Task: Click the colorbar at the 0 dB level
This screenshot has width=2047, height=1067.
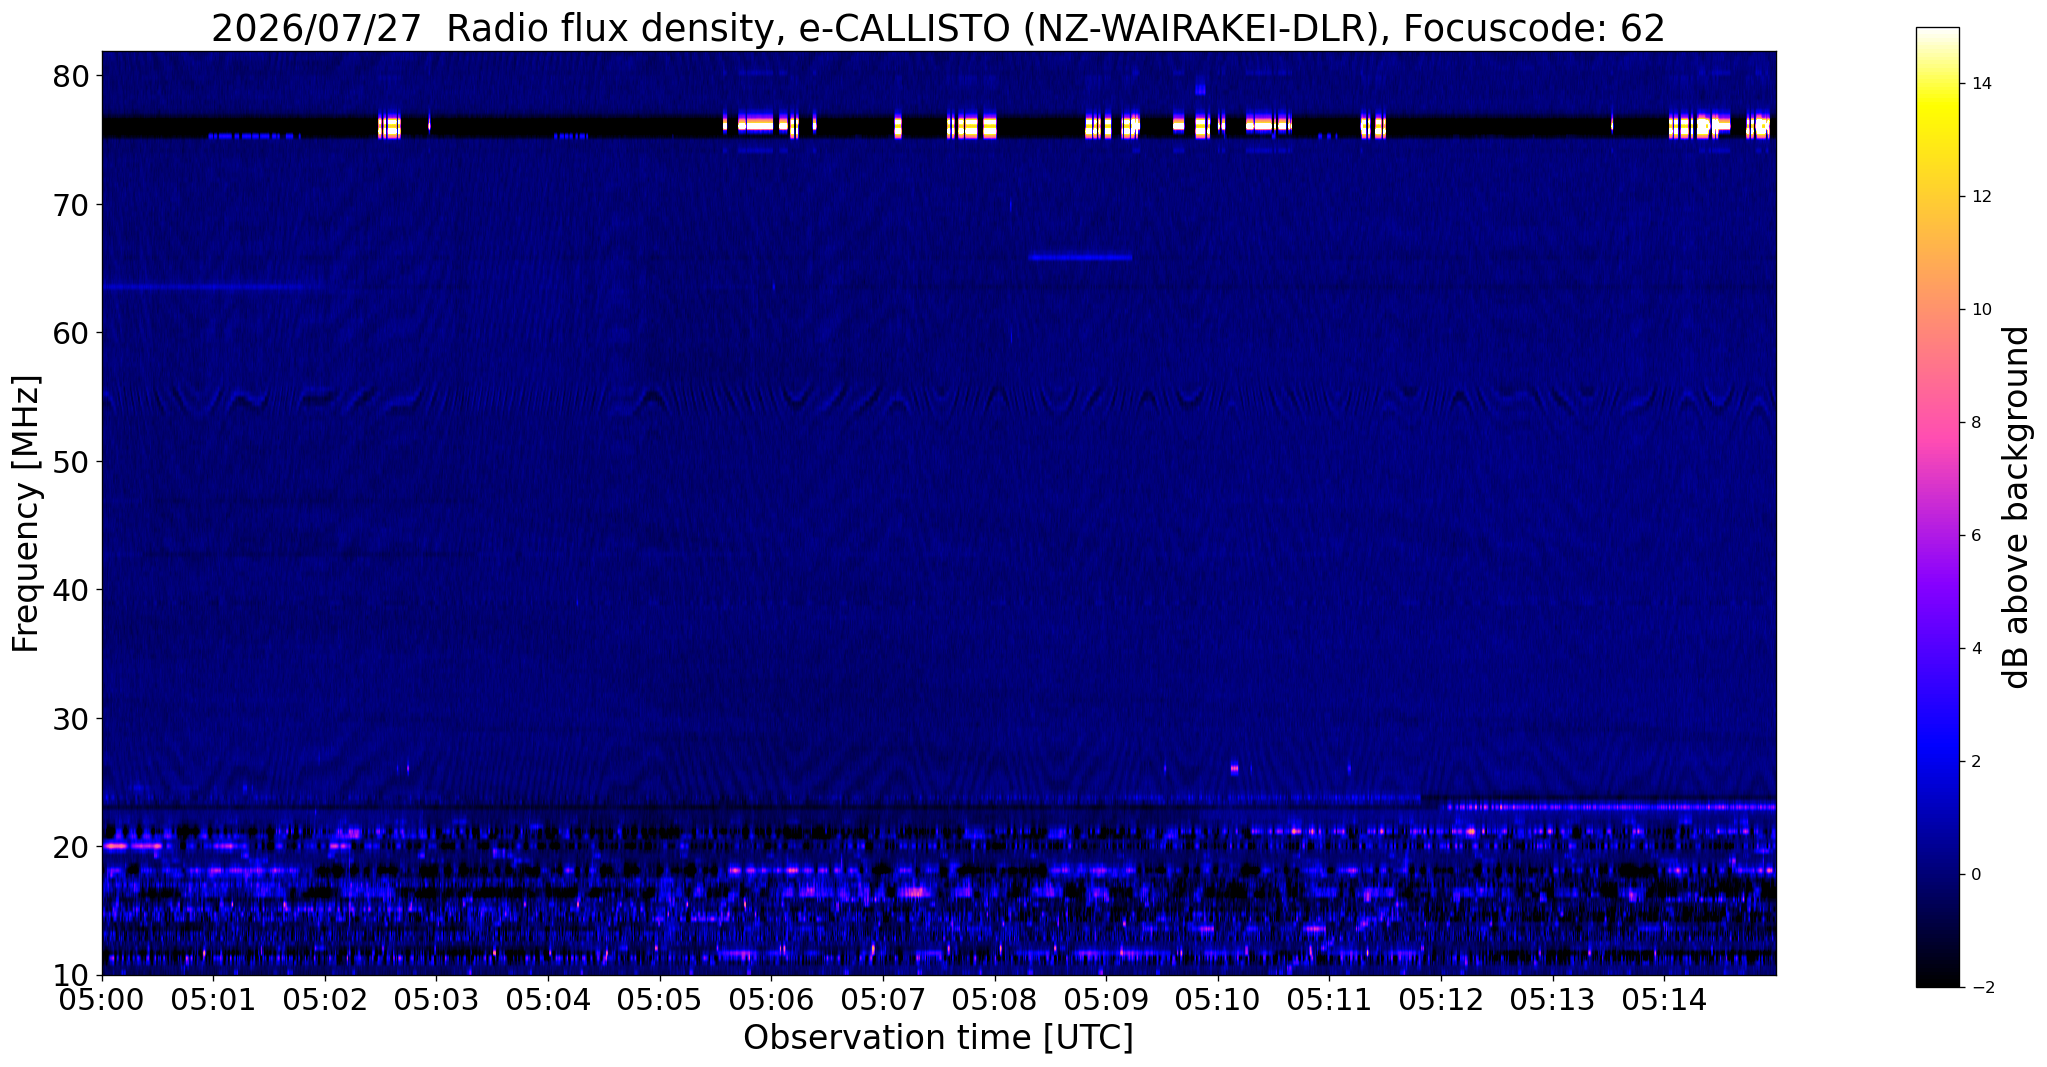Action: click(1937, 874)
